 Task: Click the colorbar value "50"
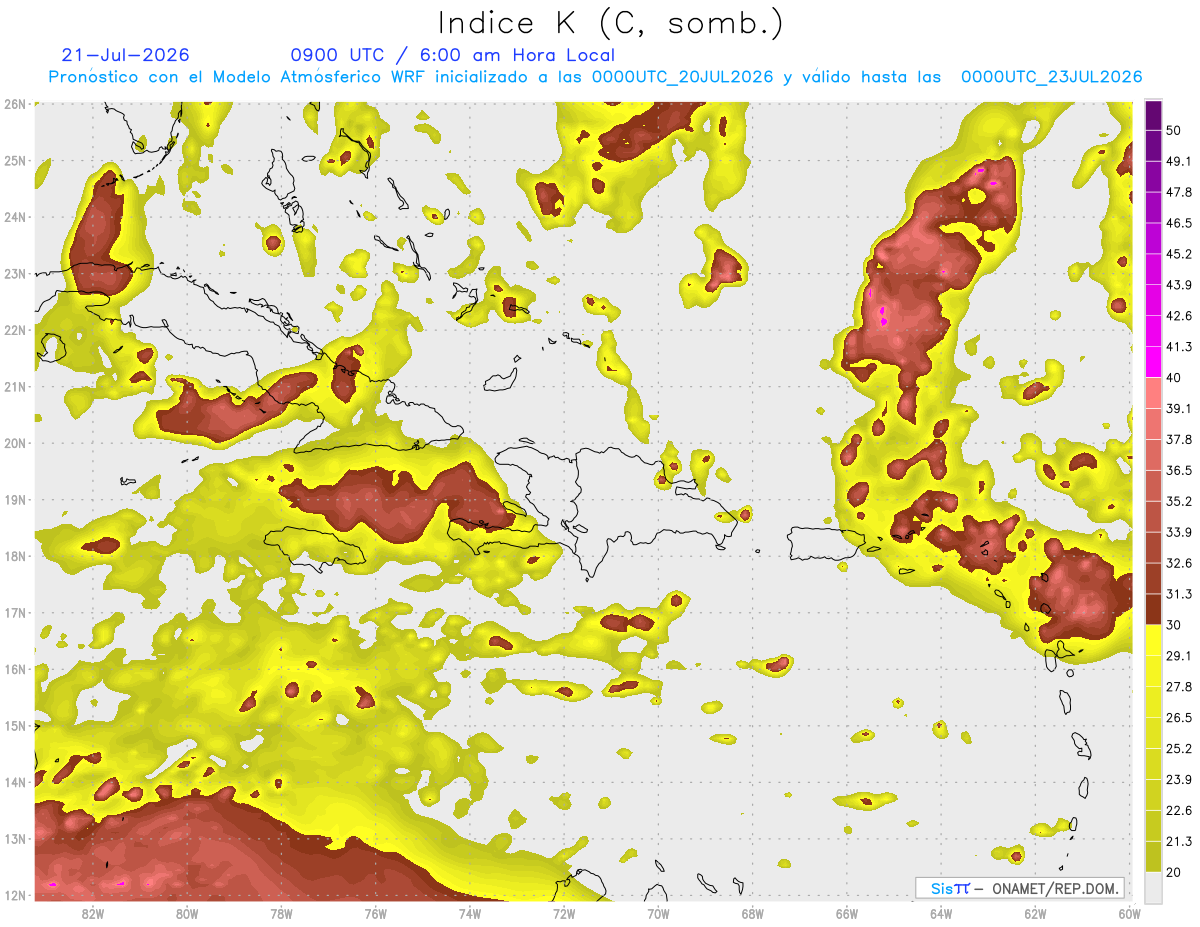(1174, 130)
